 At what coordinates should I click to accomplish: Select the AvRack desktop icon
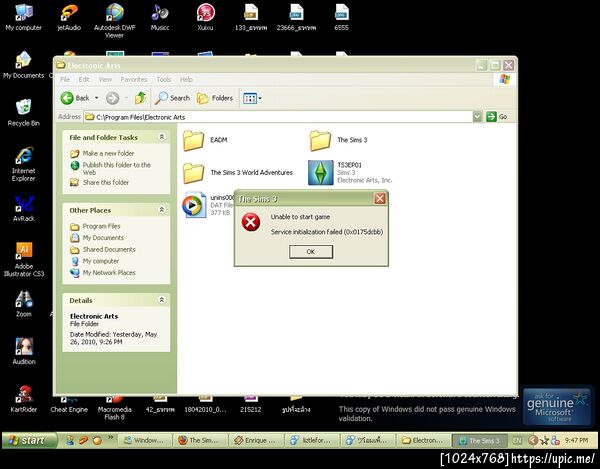(24, 208)
